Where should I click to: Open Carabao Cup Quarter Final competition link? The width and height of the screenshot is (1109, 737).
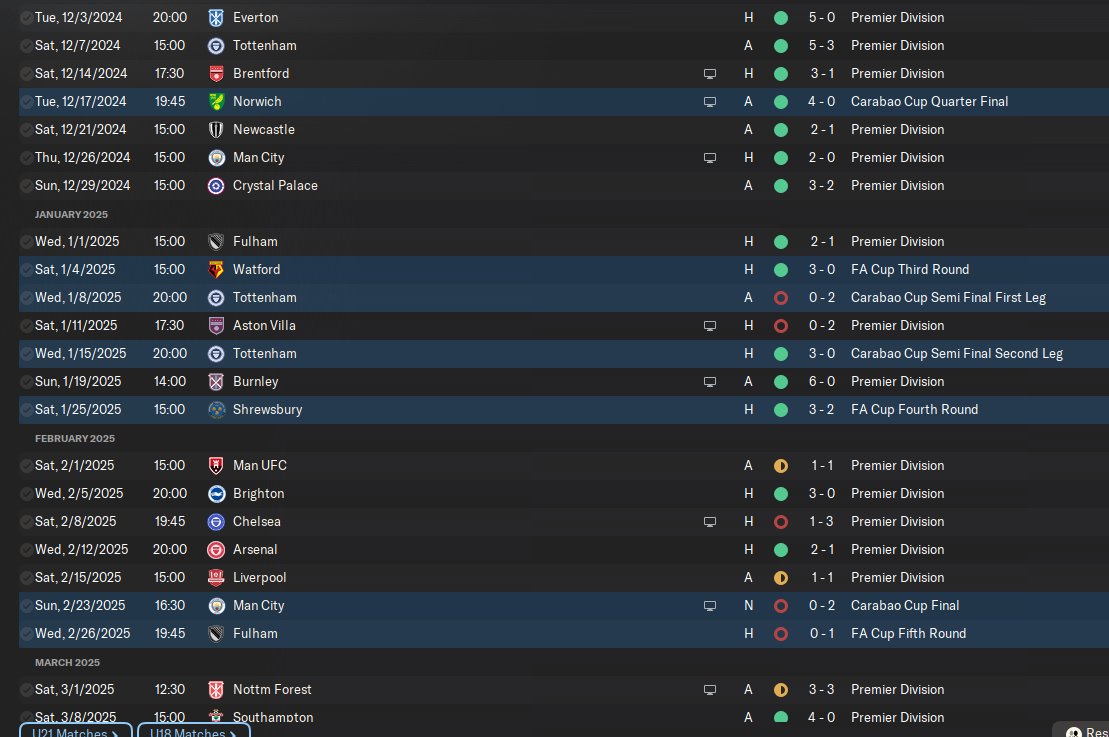[x=929, y=102]
